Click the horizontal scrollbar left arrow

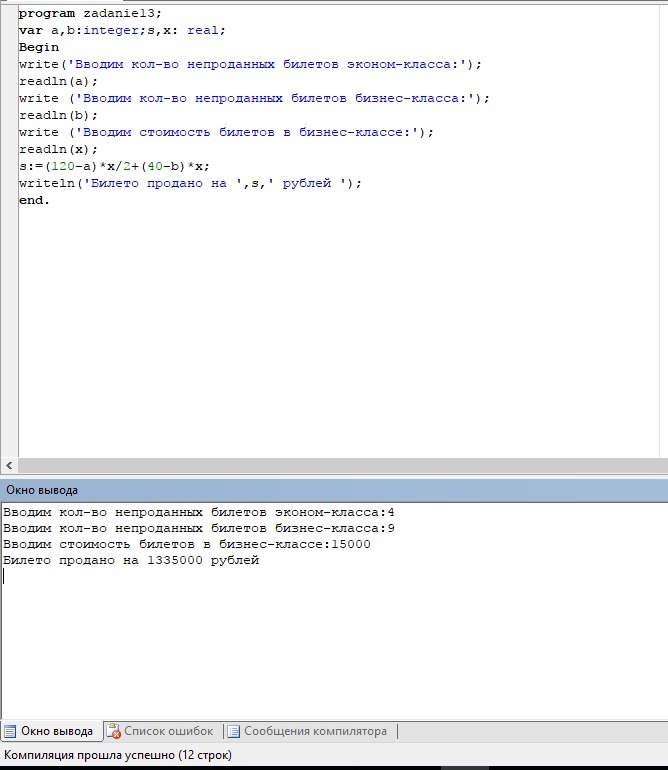coord(9,465)
